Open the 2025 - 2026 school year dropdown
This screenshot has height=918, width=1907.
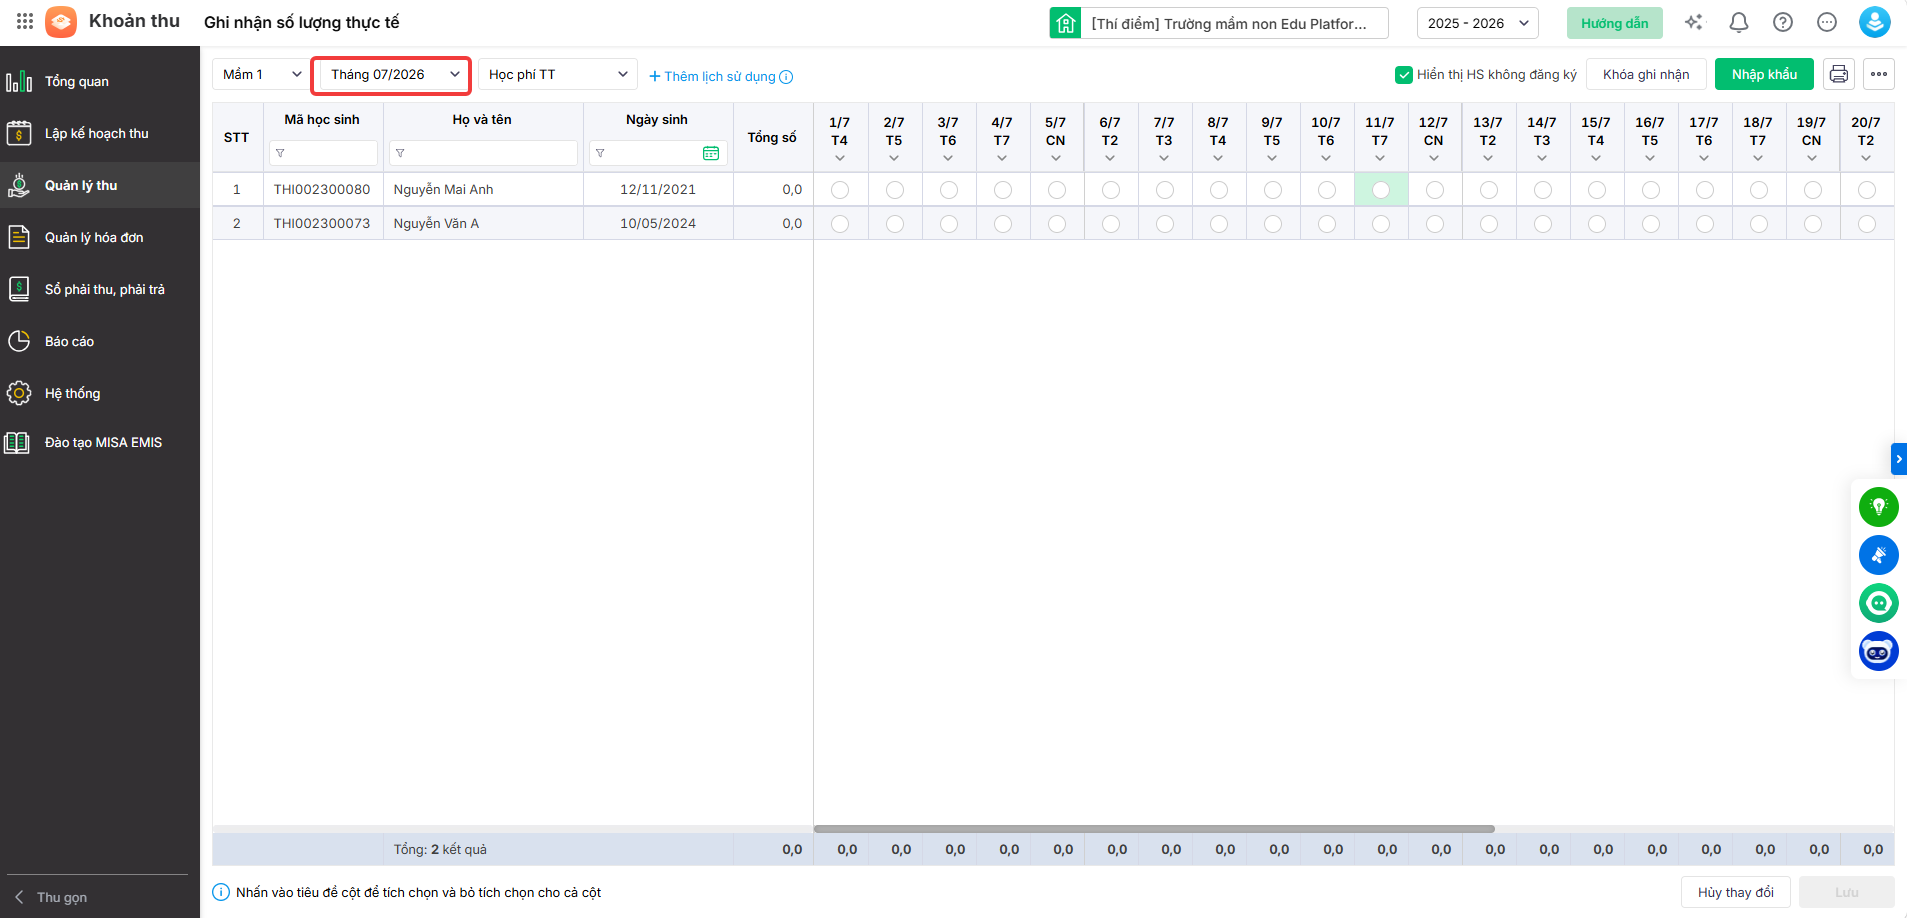tap(1477, 23)
